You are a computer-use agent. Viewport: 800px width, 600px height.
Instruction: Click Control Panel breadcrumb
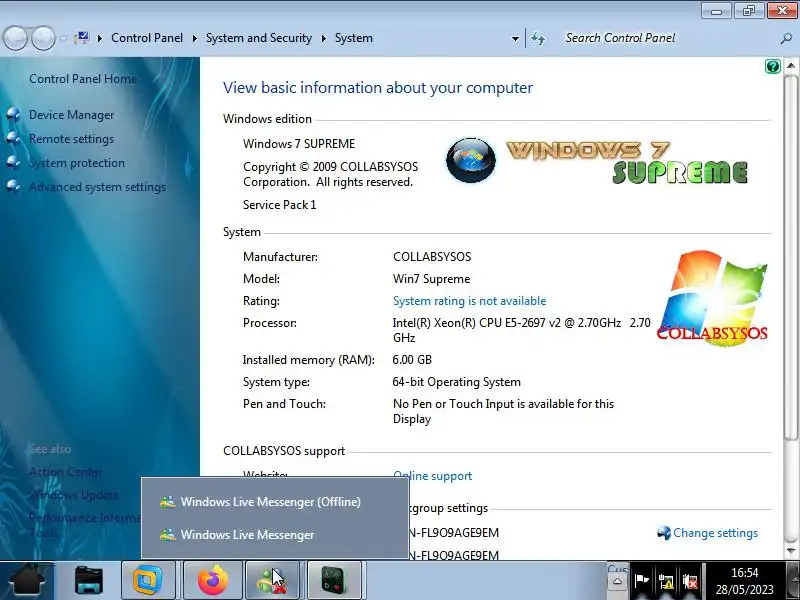click(147, 38)
